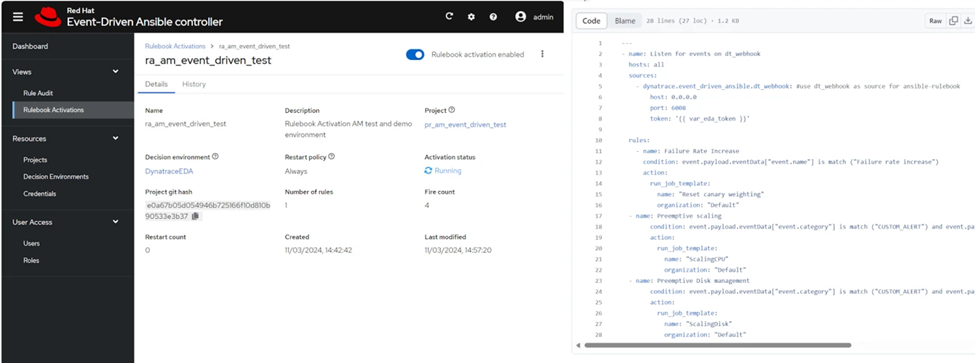Click the Red Hat logo
The image size is (975, 363).
48,17
